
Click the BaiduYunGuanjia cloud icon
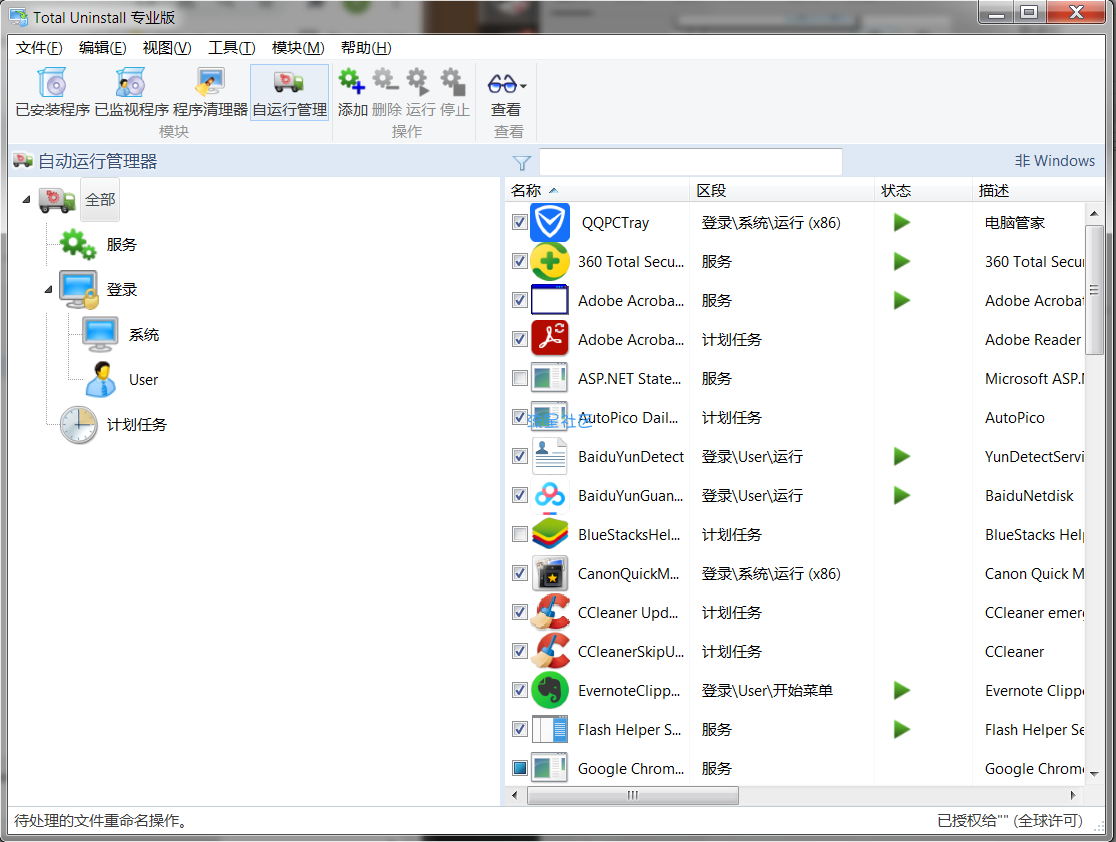coord(550,495)
